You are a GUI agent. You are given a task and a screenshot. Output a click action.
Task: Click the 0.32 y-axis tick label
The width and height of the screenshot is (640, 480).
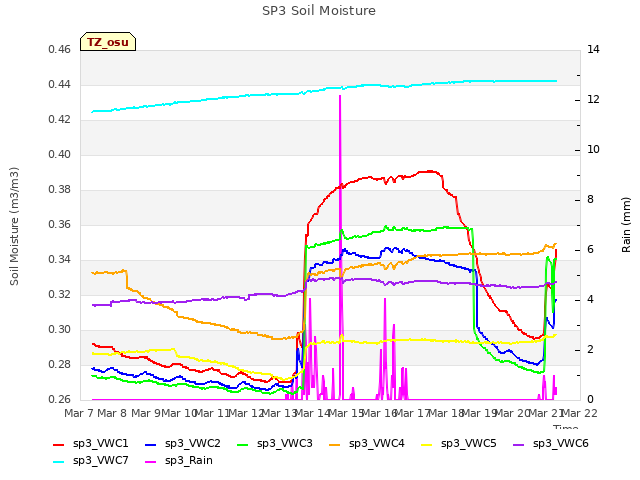pyautogui.click(x=60, y=294)
